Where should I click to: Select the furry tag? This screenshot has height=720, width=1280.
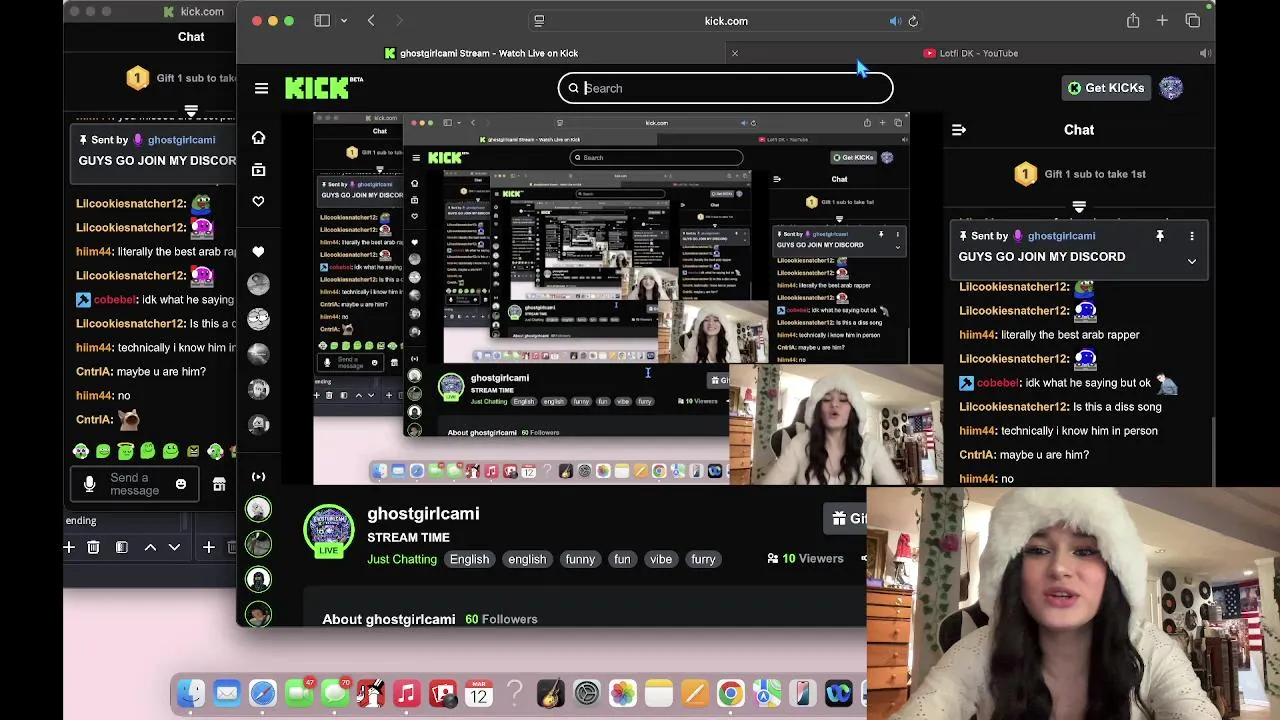coord(703,559)
